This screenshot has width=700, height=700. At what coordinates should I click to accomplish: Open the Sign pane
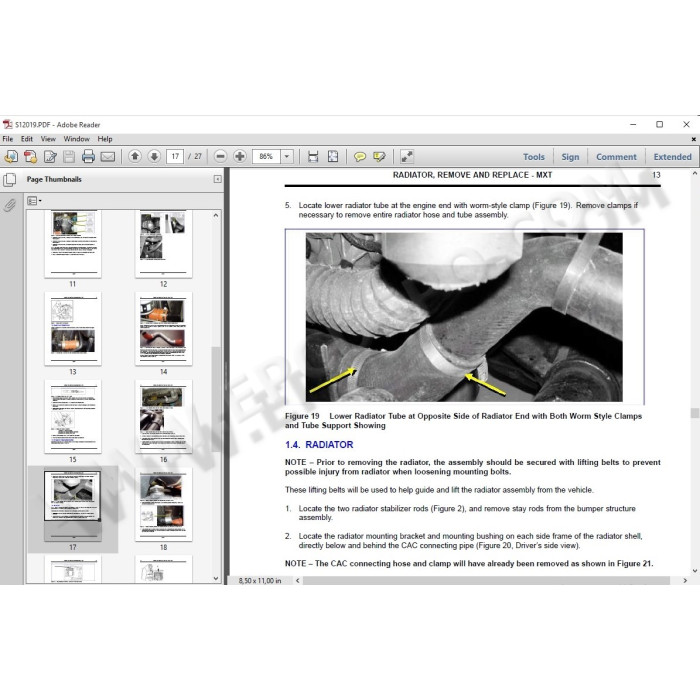click(x=570, y=157)
